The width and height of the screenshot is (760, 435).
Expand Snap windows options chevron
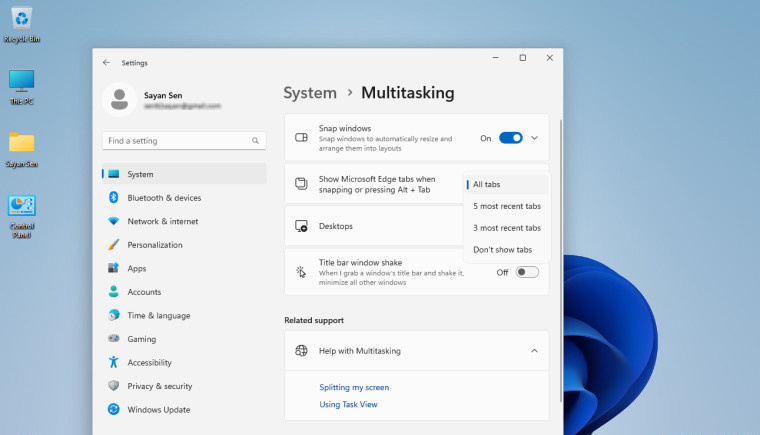click(x=534, y=138)
